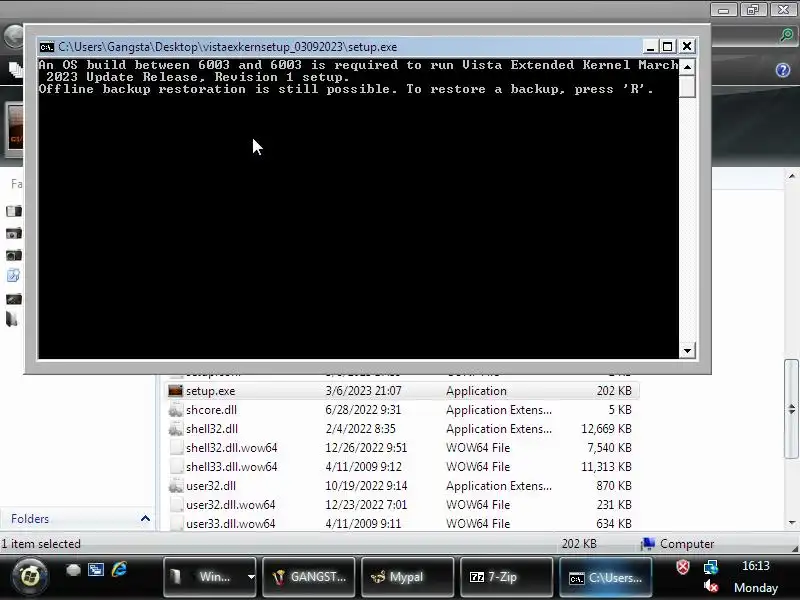800x600 pixels.
Task: Select the setup.exe file icon
Action: point(176,391)
